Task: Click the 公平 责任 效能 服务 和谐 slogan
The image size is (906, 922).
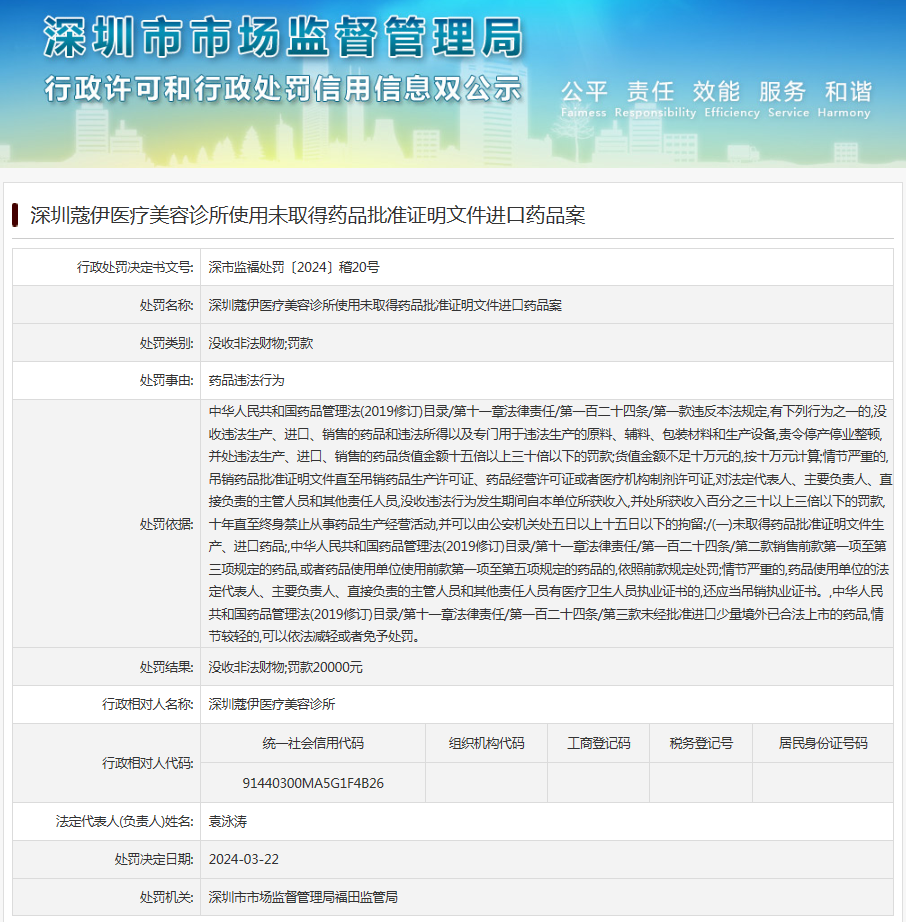Action: click(715, 92)
